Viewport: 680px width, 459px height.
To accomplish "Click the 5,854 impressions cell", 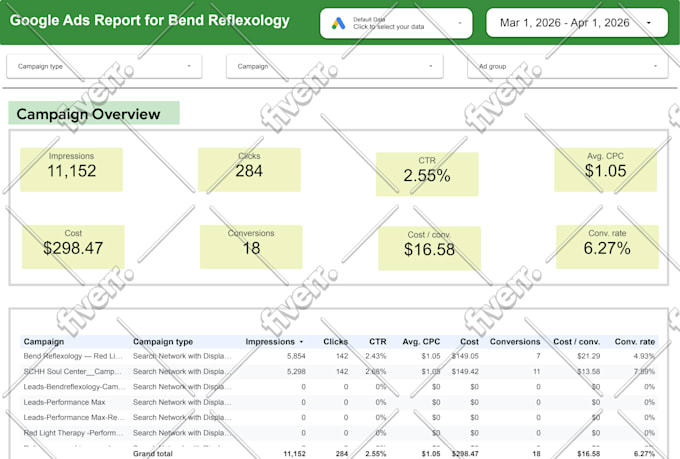I will (296, 356).
